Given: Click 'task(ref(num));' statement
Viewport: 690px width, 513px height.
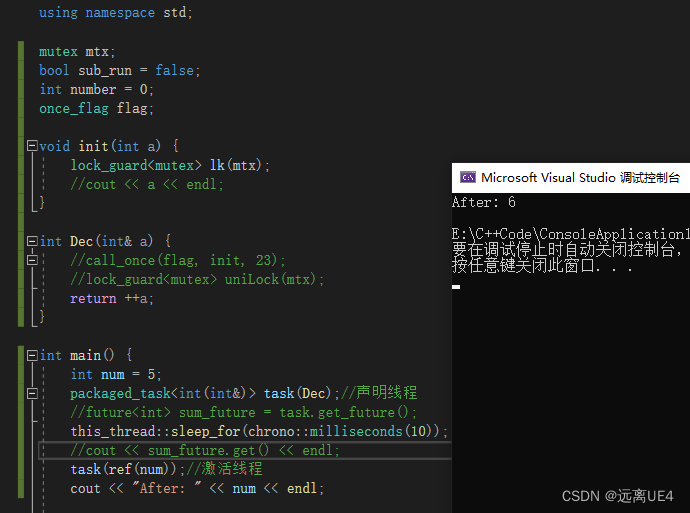Looking at the screenshot, I should [x=128, y=469].
